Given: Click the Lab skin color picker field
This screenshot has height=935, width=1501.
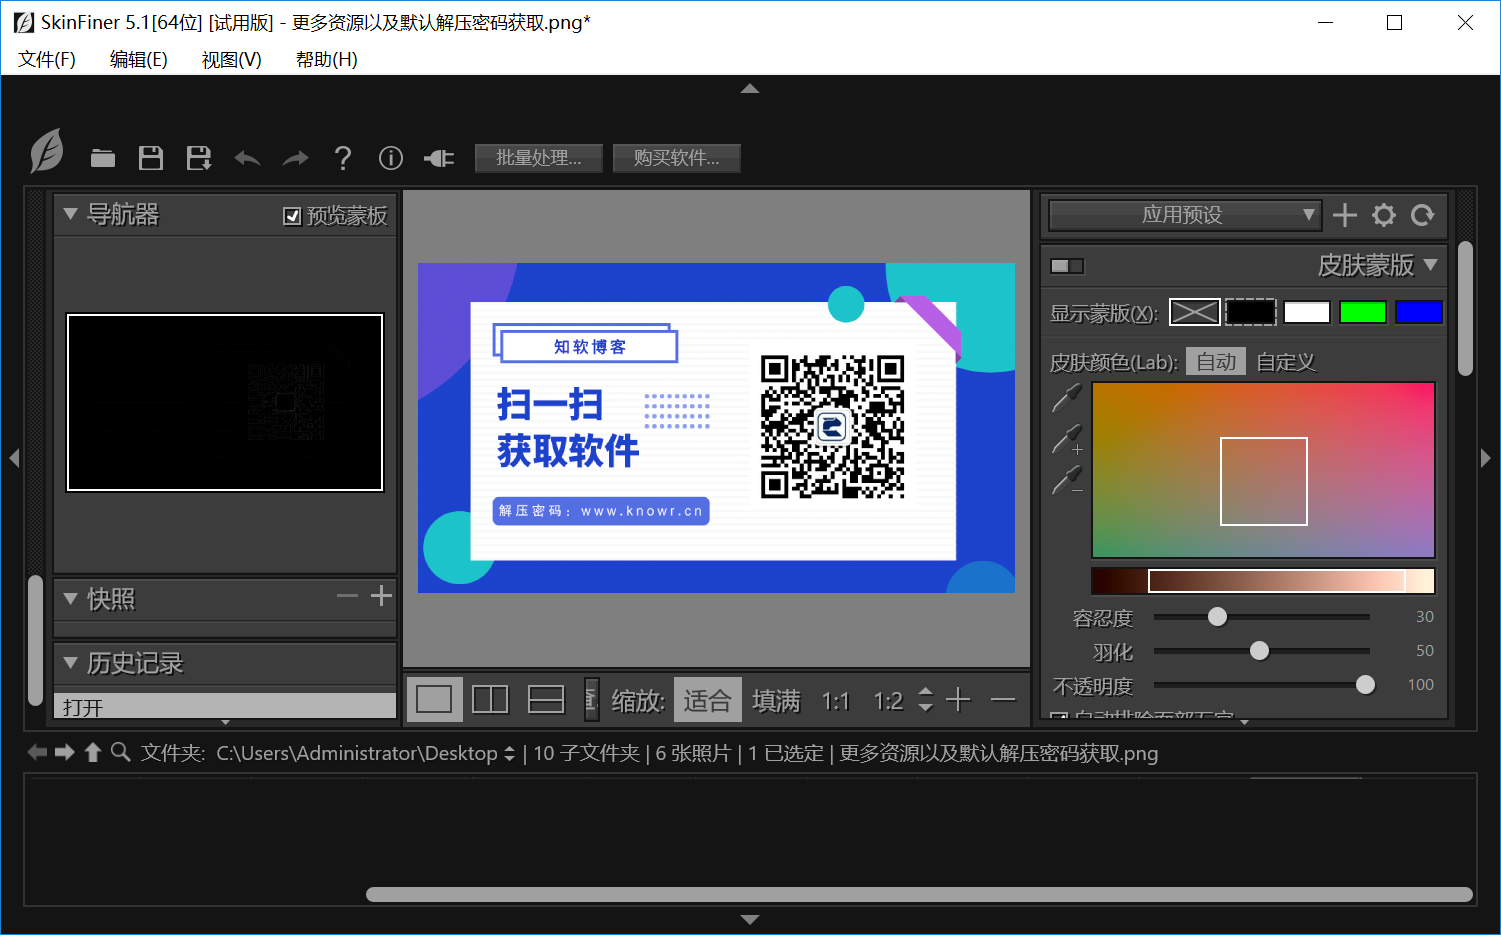Looking at the screenshot, I should point(1264,470).
